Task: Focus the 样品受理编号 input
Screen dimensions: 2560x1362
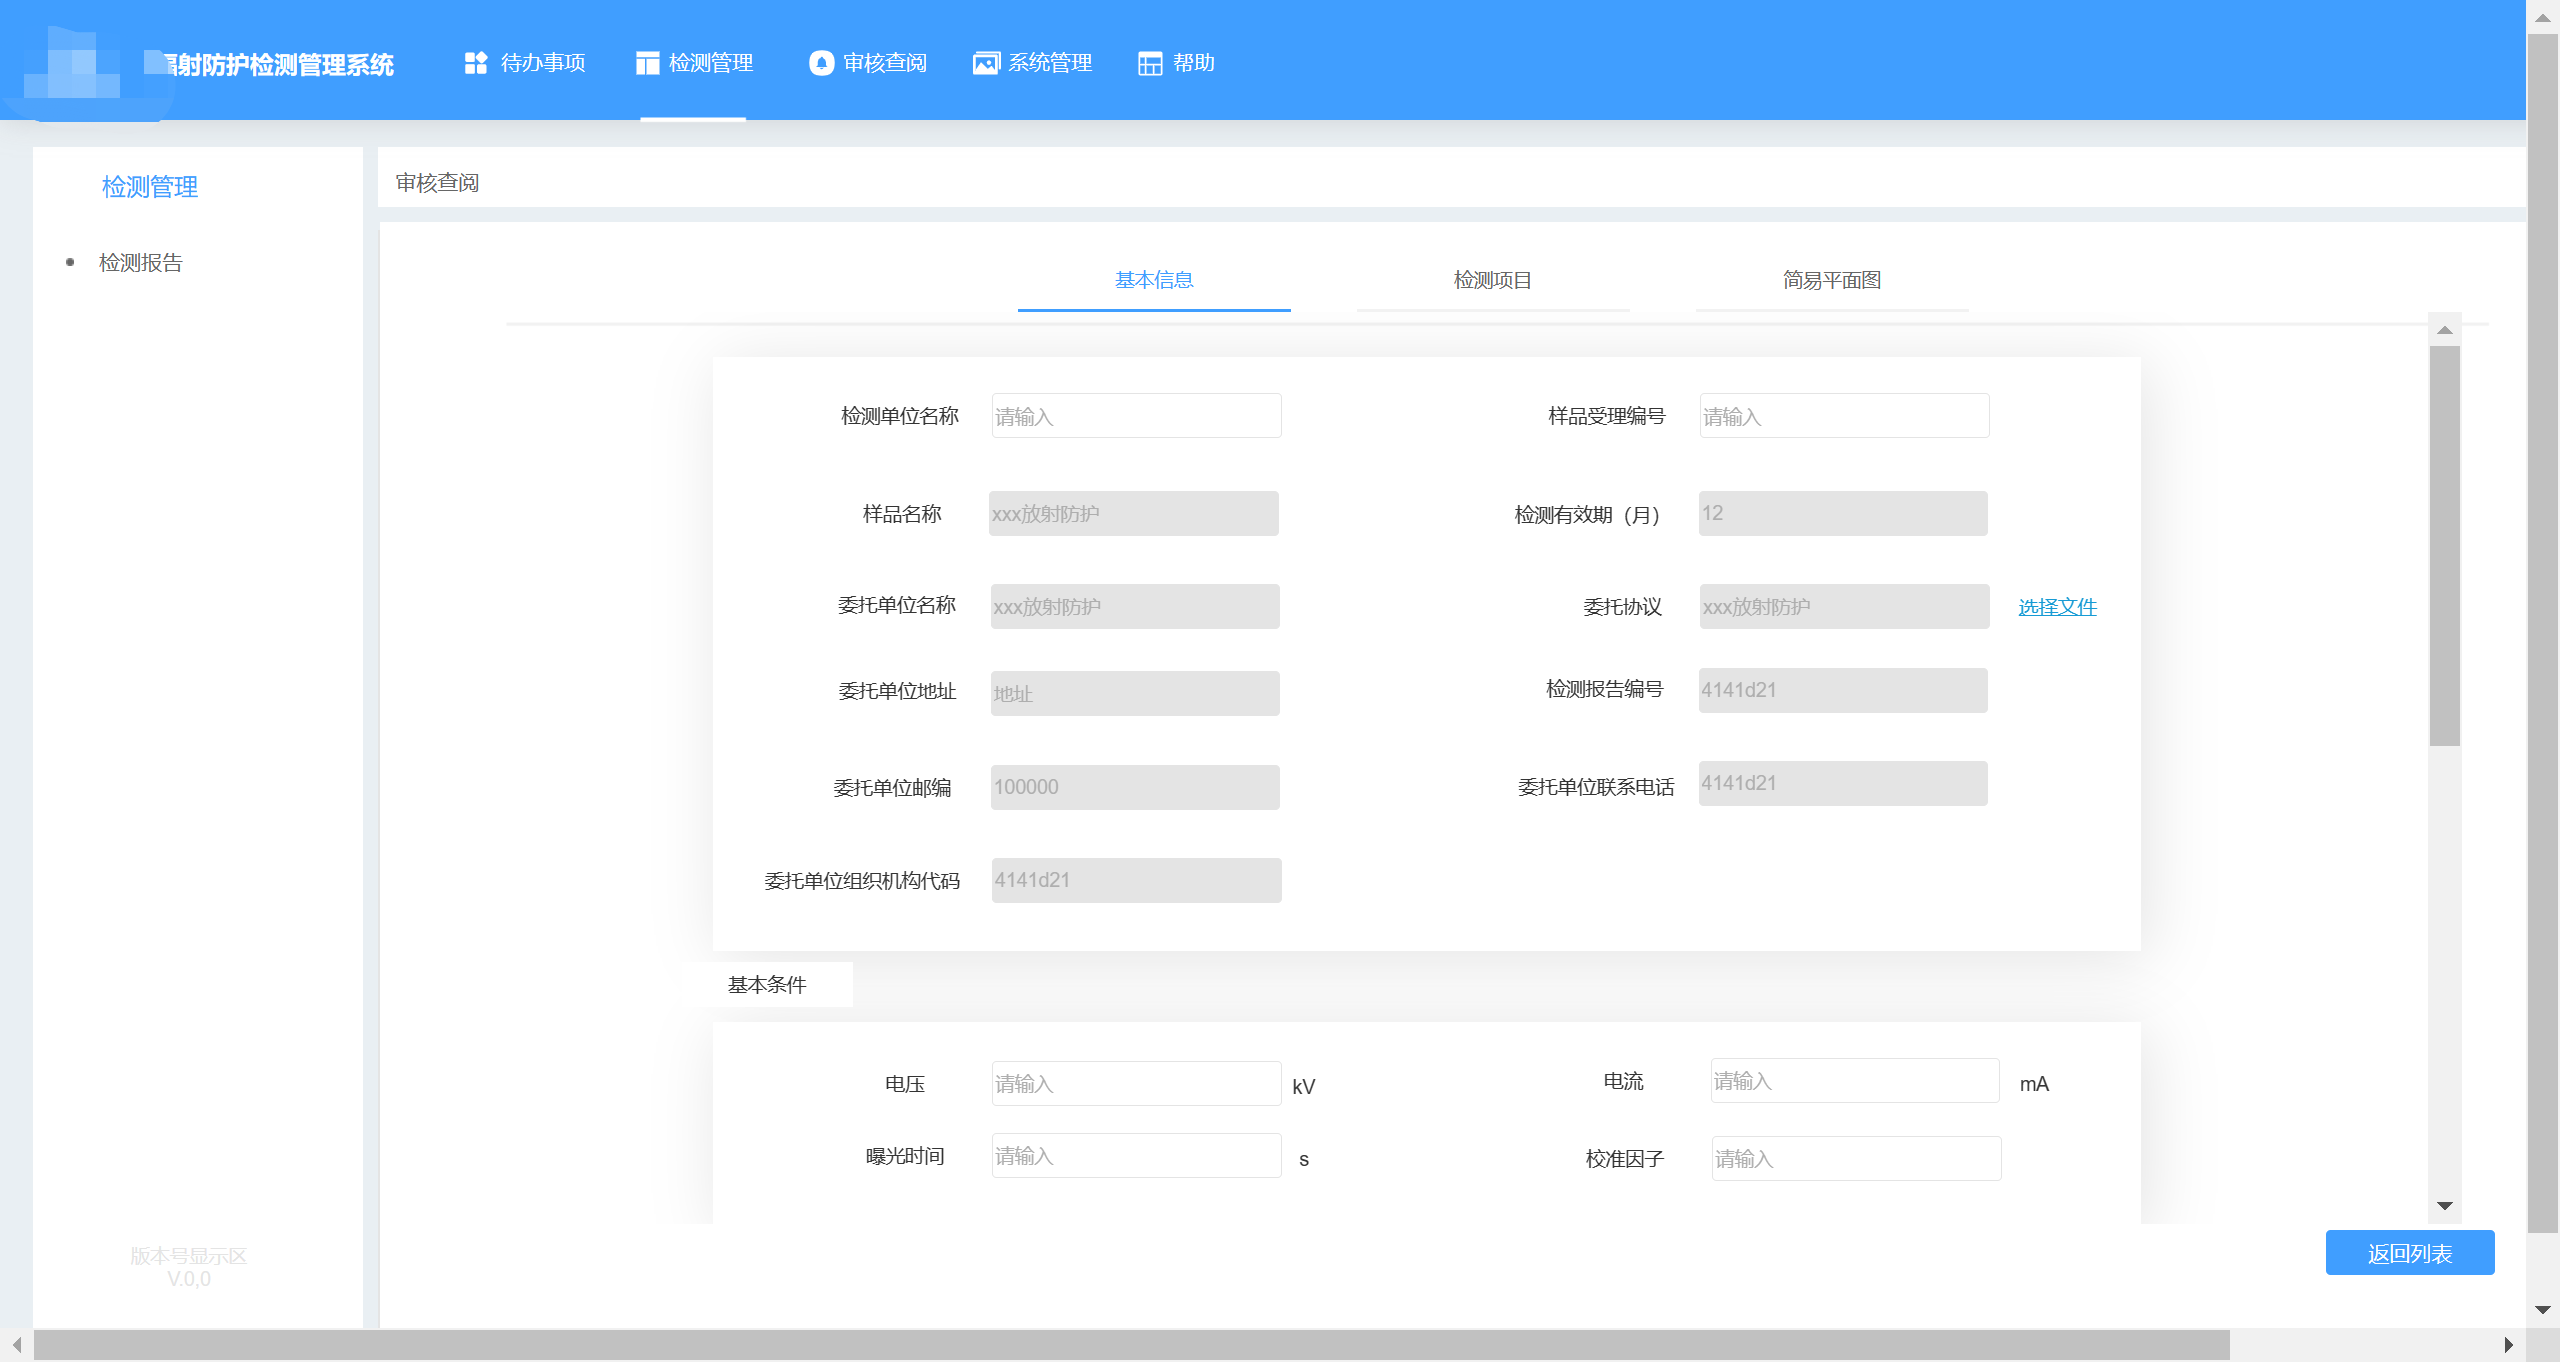Action: coord(1844,416)
